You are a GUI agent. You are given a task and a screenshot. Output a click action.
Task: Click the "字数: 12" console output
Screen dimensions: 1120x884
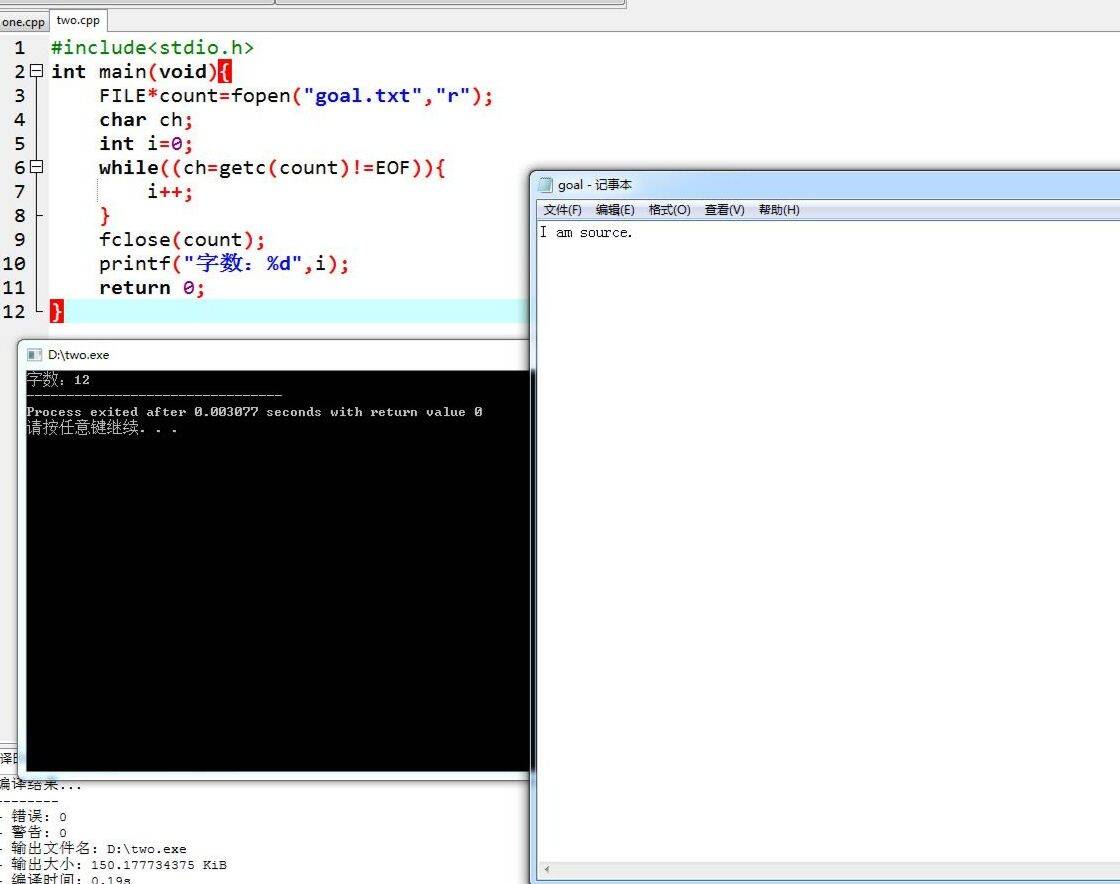click(58, 379)
